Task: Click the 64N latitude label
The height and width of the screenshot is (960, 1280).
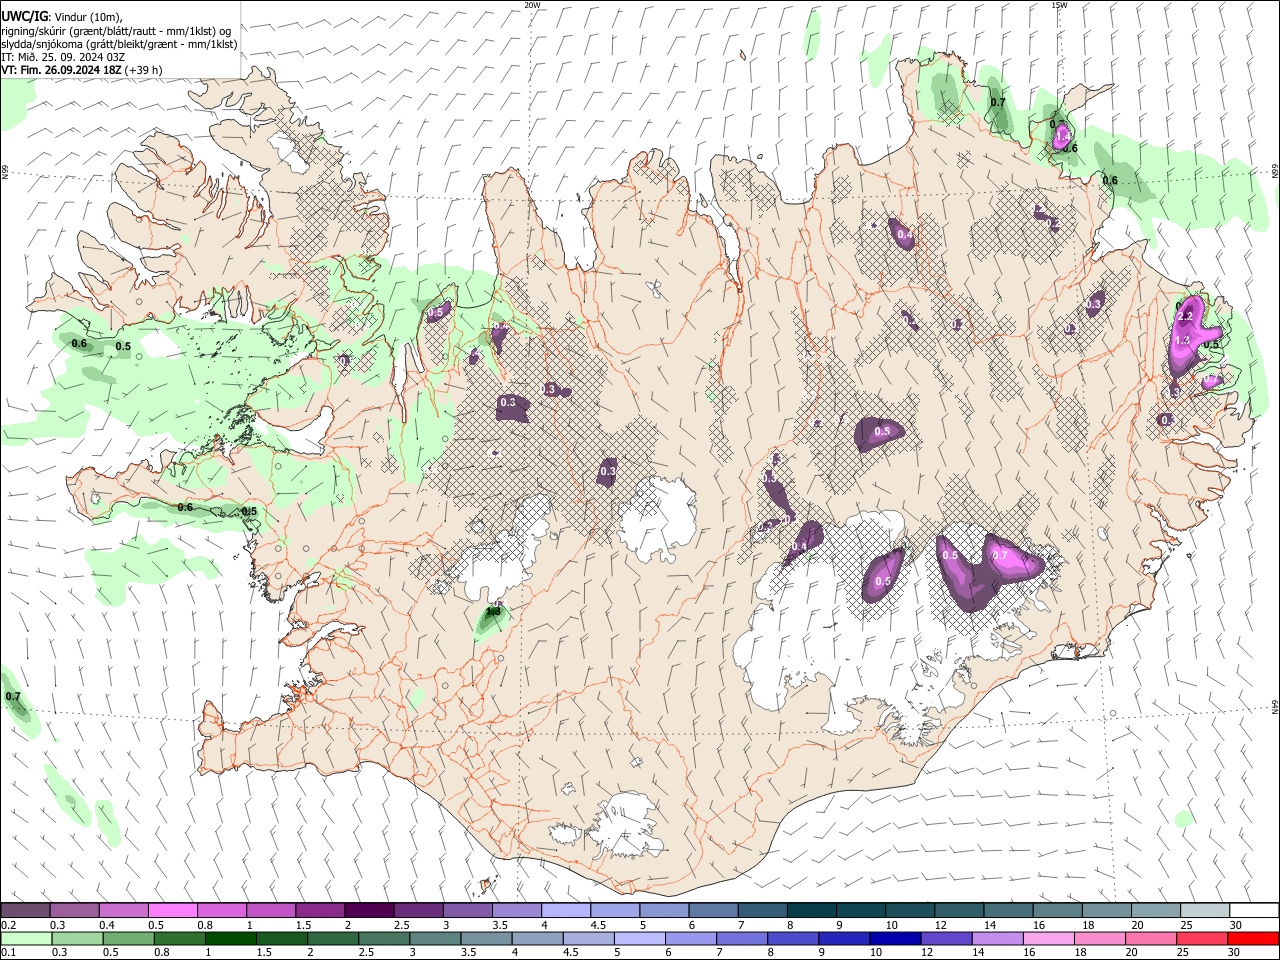Action: (x=1275, y=706)
